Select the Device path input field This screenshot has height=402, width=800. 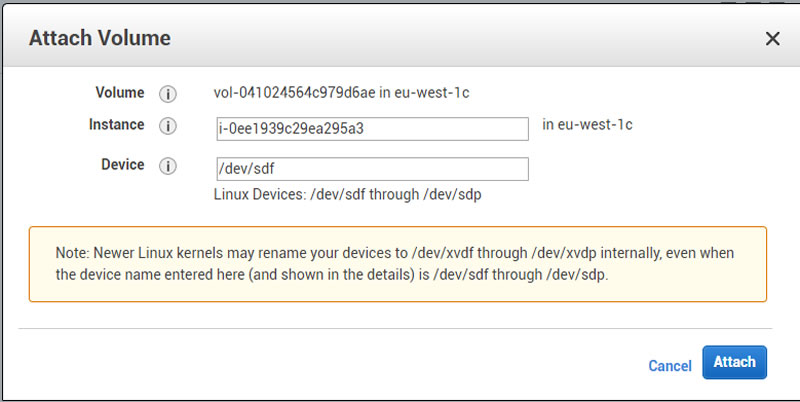tap(372, 169)
